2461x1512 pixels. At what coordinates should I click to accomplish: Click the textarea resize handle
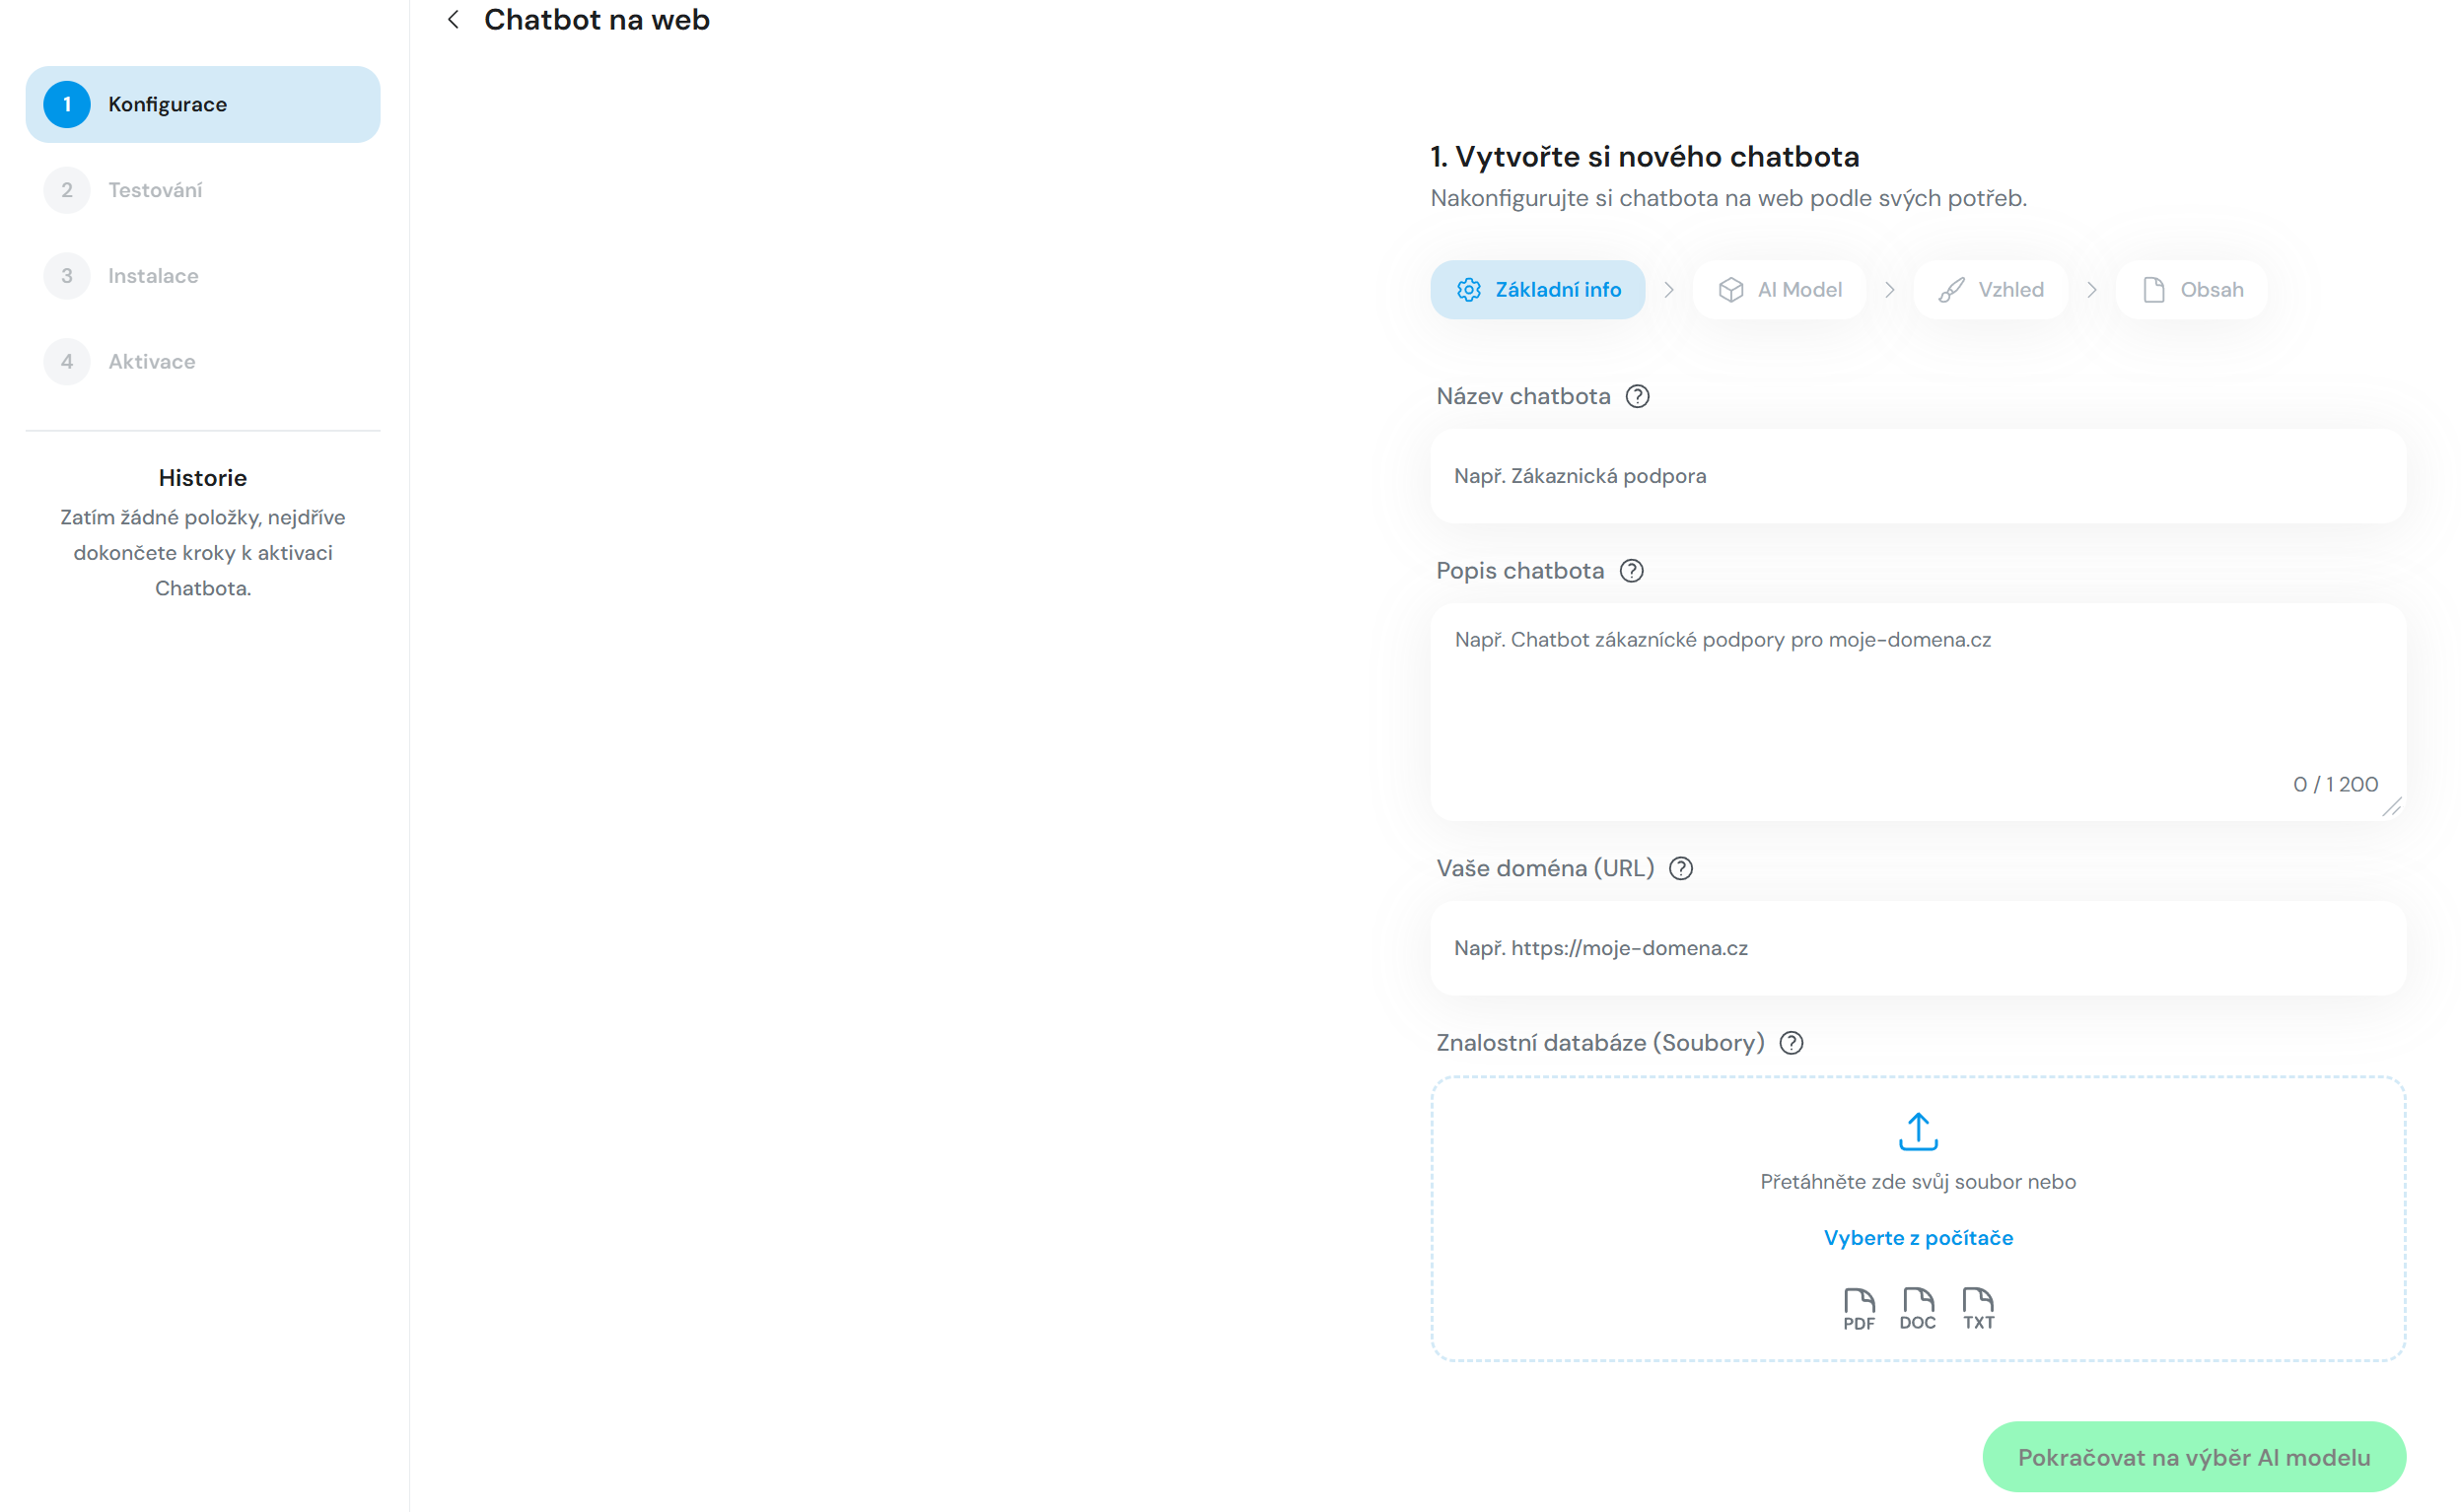[x=2392, y=807]
